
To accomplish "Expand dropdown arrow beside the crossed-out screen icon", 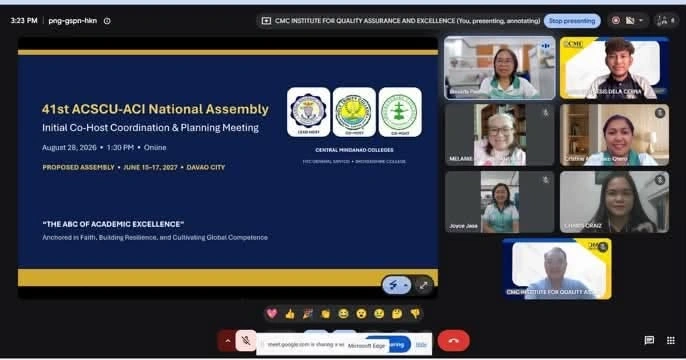I will point(641,21).
